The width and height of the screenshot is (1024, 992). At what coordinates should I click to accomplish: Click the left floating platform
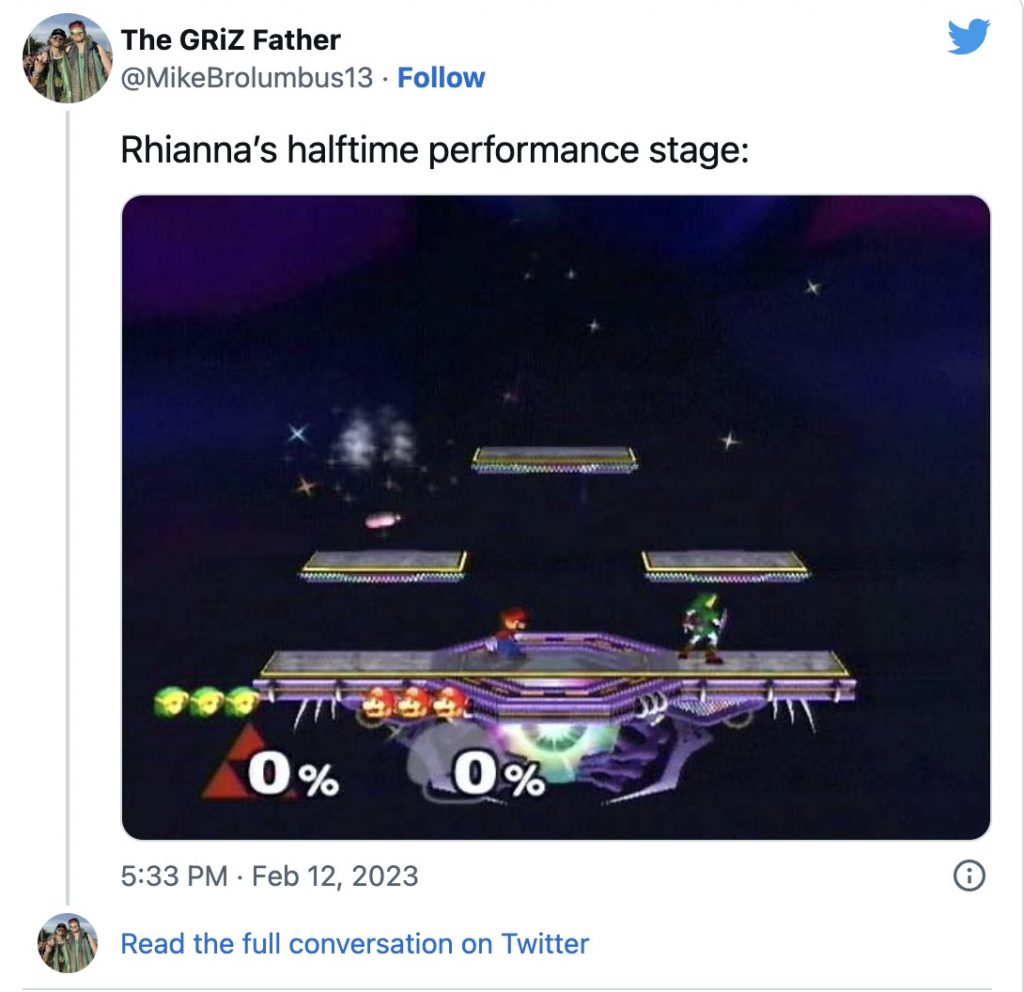[385, 565]
